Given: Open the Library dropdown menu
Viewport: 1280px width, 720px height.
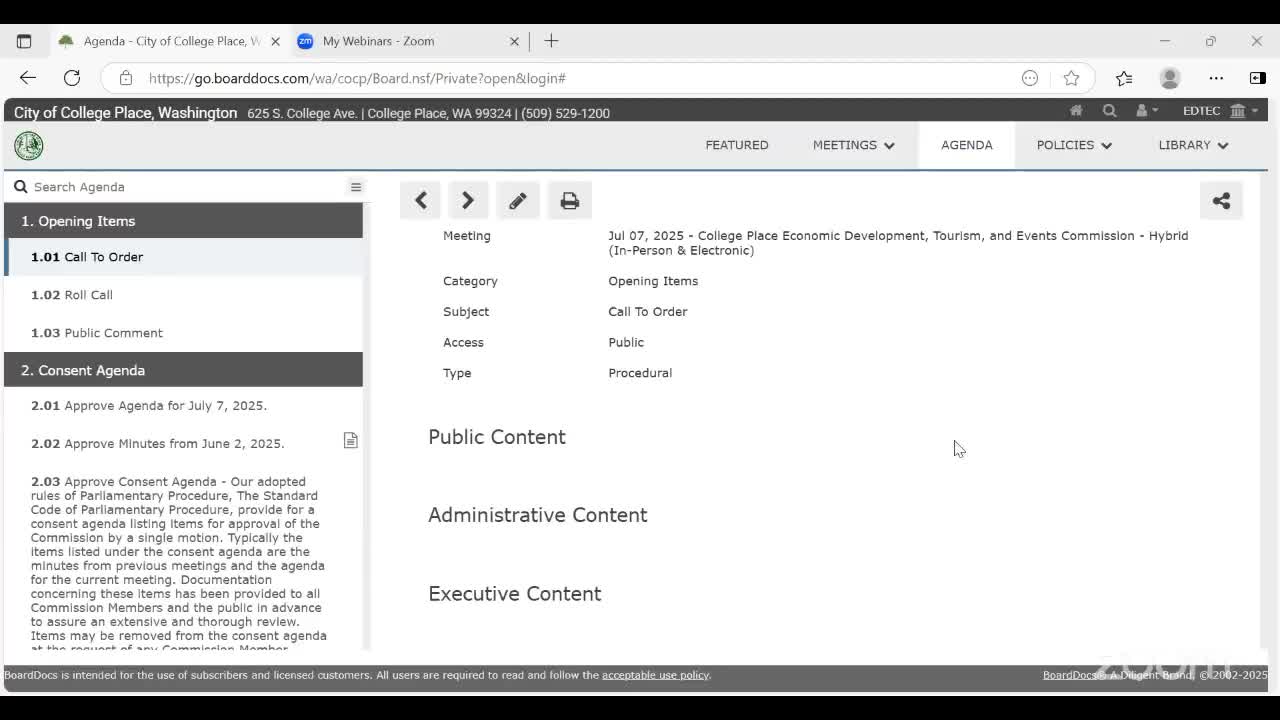Looking at the screenshot, I should [x=1192, y=145].
